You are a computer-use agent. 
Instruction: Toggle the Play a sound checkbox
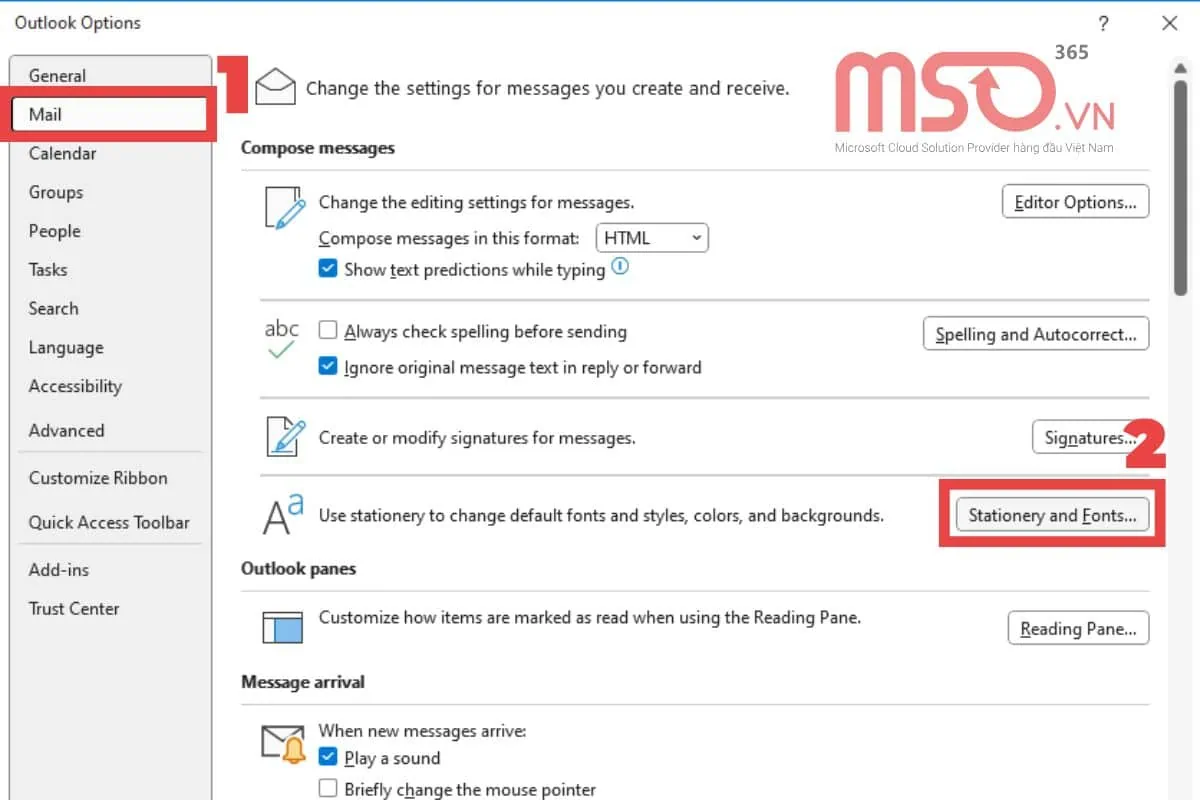click(327, 757)
